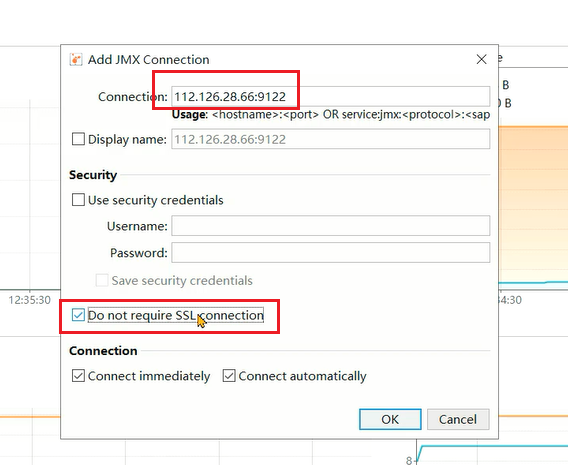This screenshot has height=465, width=568.
Task: Click the Usage hint text line
Action: click(331, 115)
